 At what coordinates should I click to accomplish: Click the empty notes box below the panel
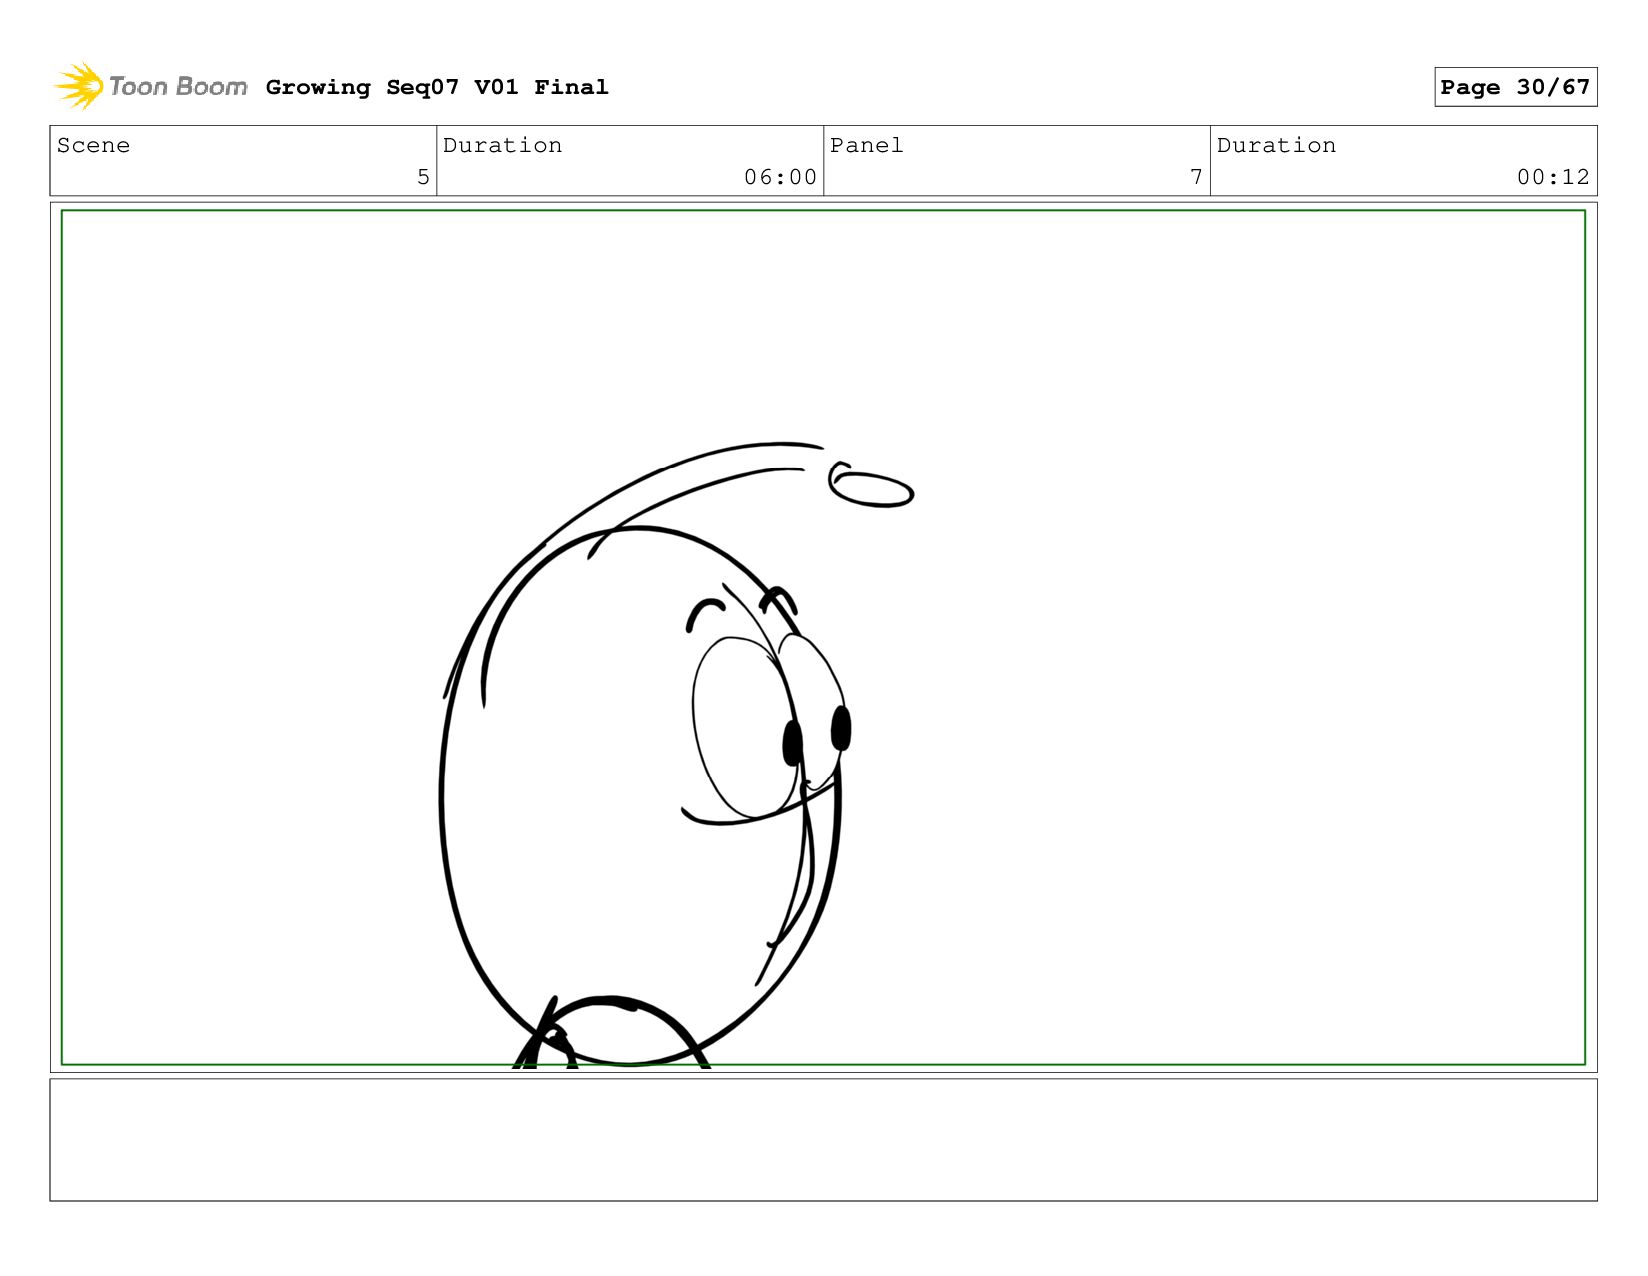click(x=823, y=1140)
